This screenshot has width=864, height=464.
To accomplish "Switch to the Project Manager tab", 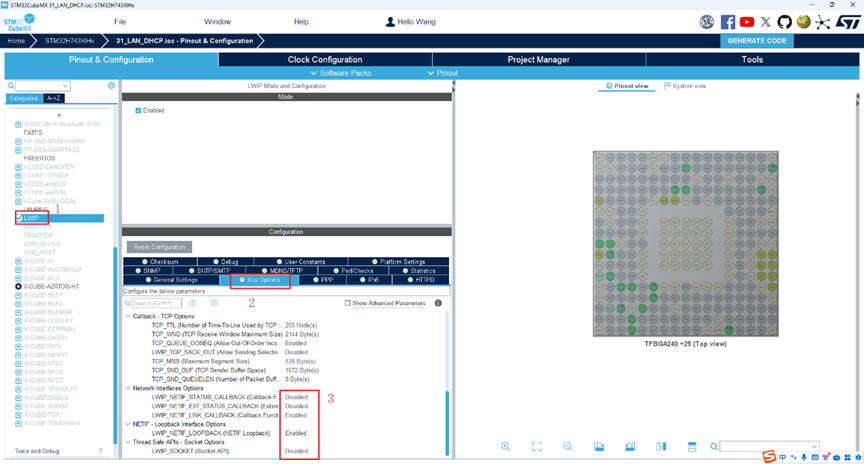I will click(538, 60).
